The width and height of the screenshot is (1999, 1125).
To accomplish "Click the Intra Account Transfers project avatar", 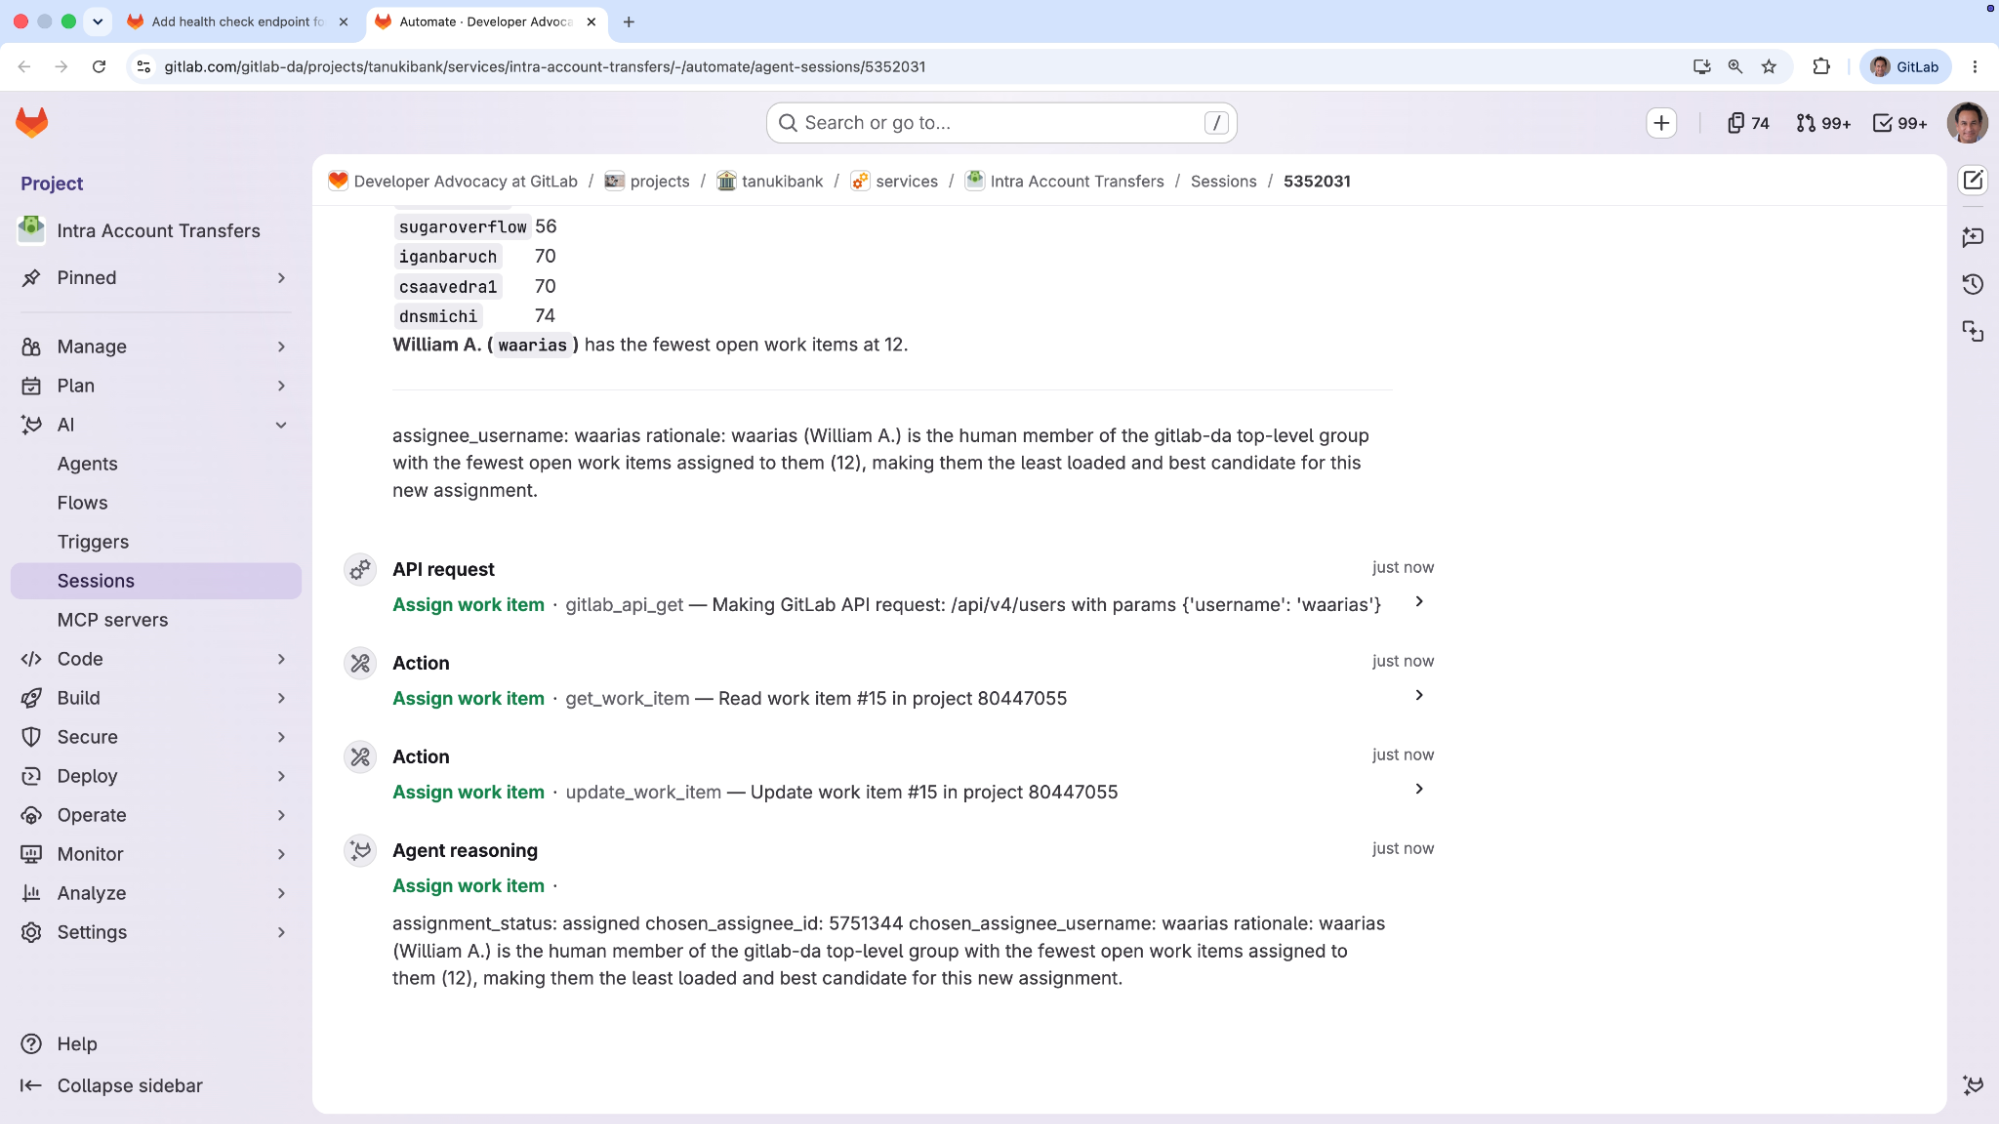I will click(x=31, y=230).
